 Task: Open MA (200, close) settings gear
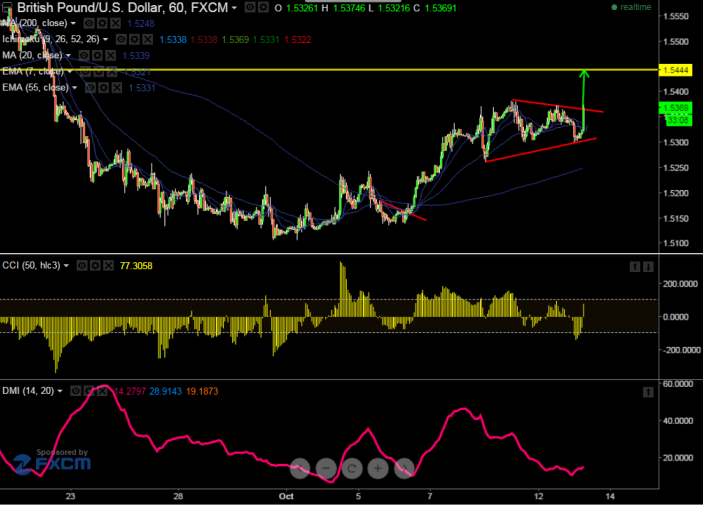point(102,23)
